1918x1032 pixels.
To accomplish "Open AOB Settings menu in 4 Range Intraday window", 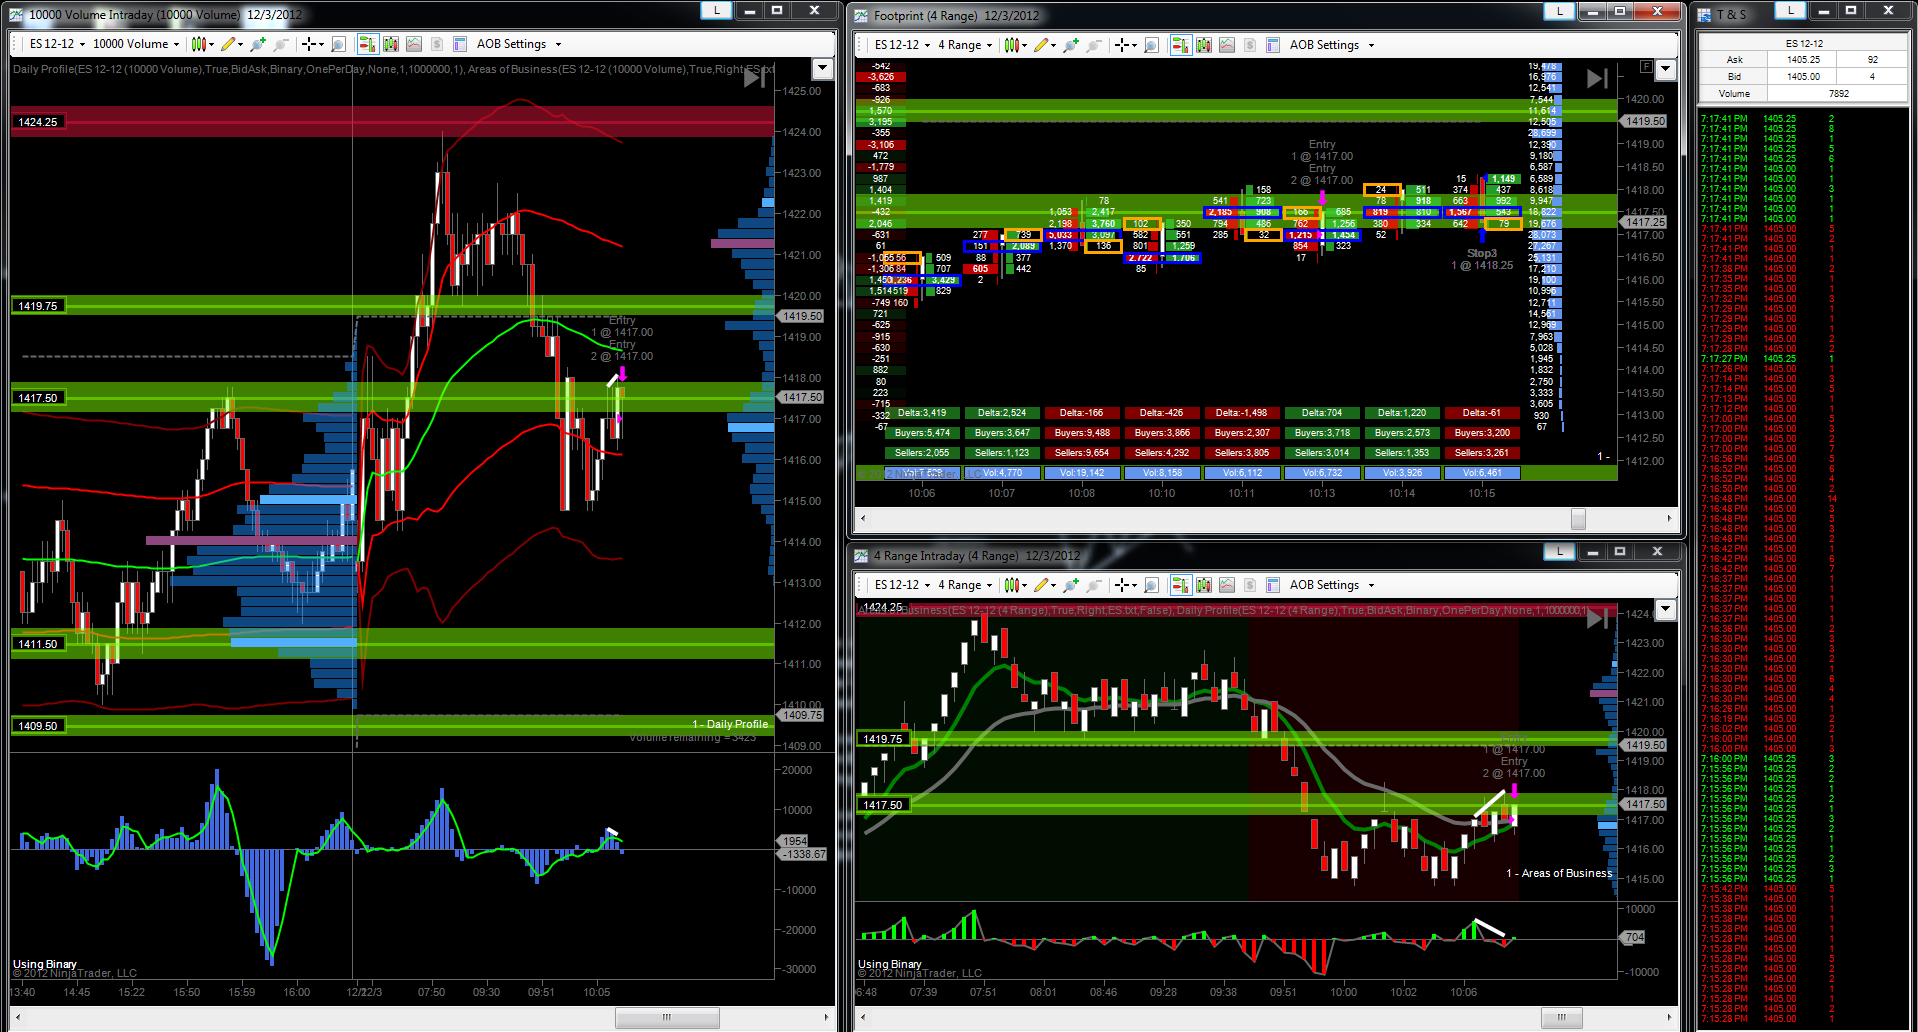I will (1324, 585).
